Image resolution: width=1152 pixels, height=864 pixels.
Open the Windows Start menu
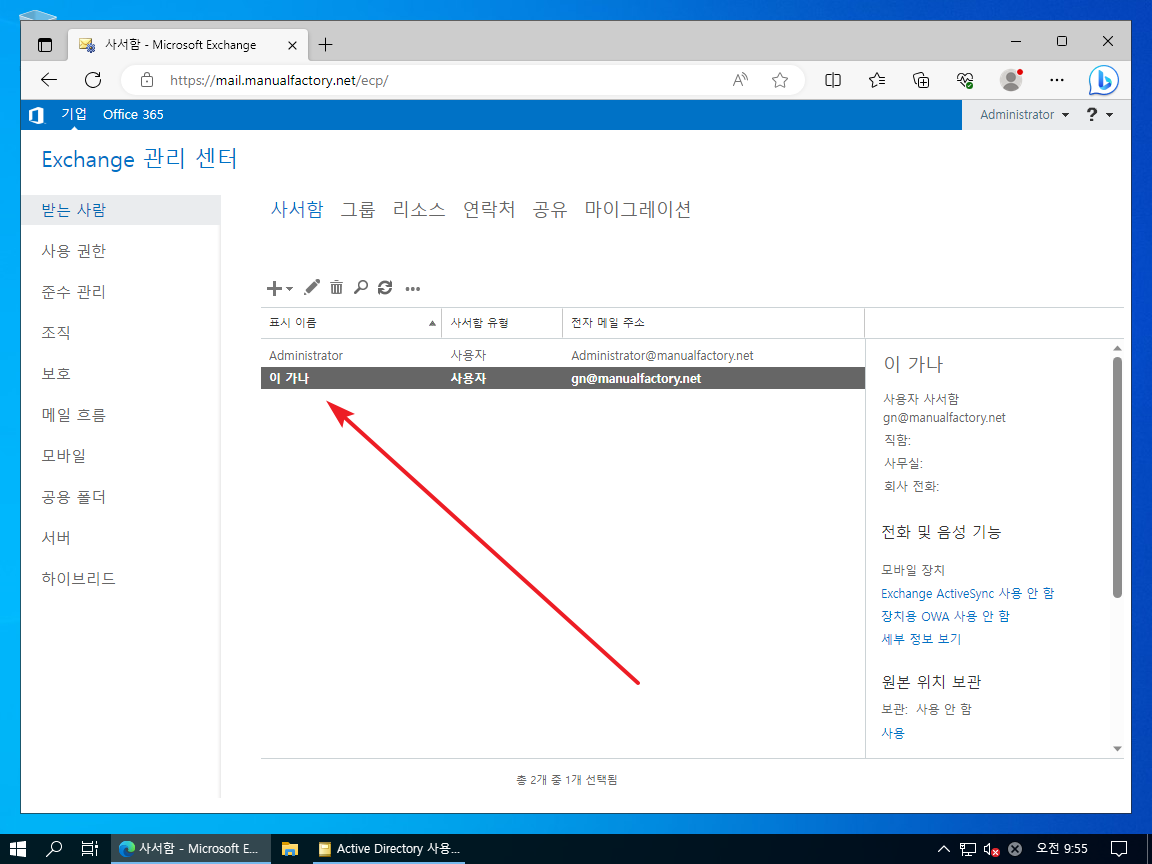pyautogui.click(x=18, y=849)
